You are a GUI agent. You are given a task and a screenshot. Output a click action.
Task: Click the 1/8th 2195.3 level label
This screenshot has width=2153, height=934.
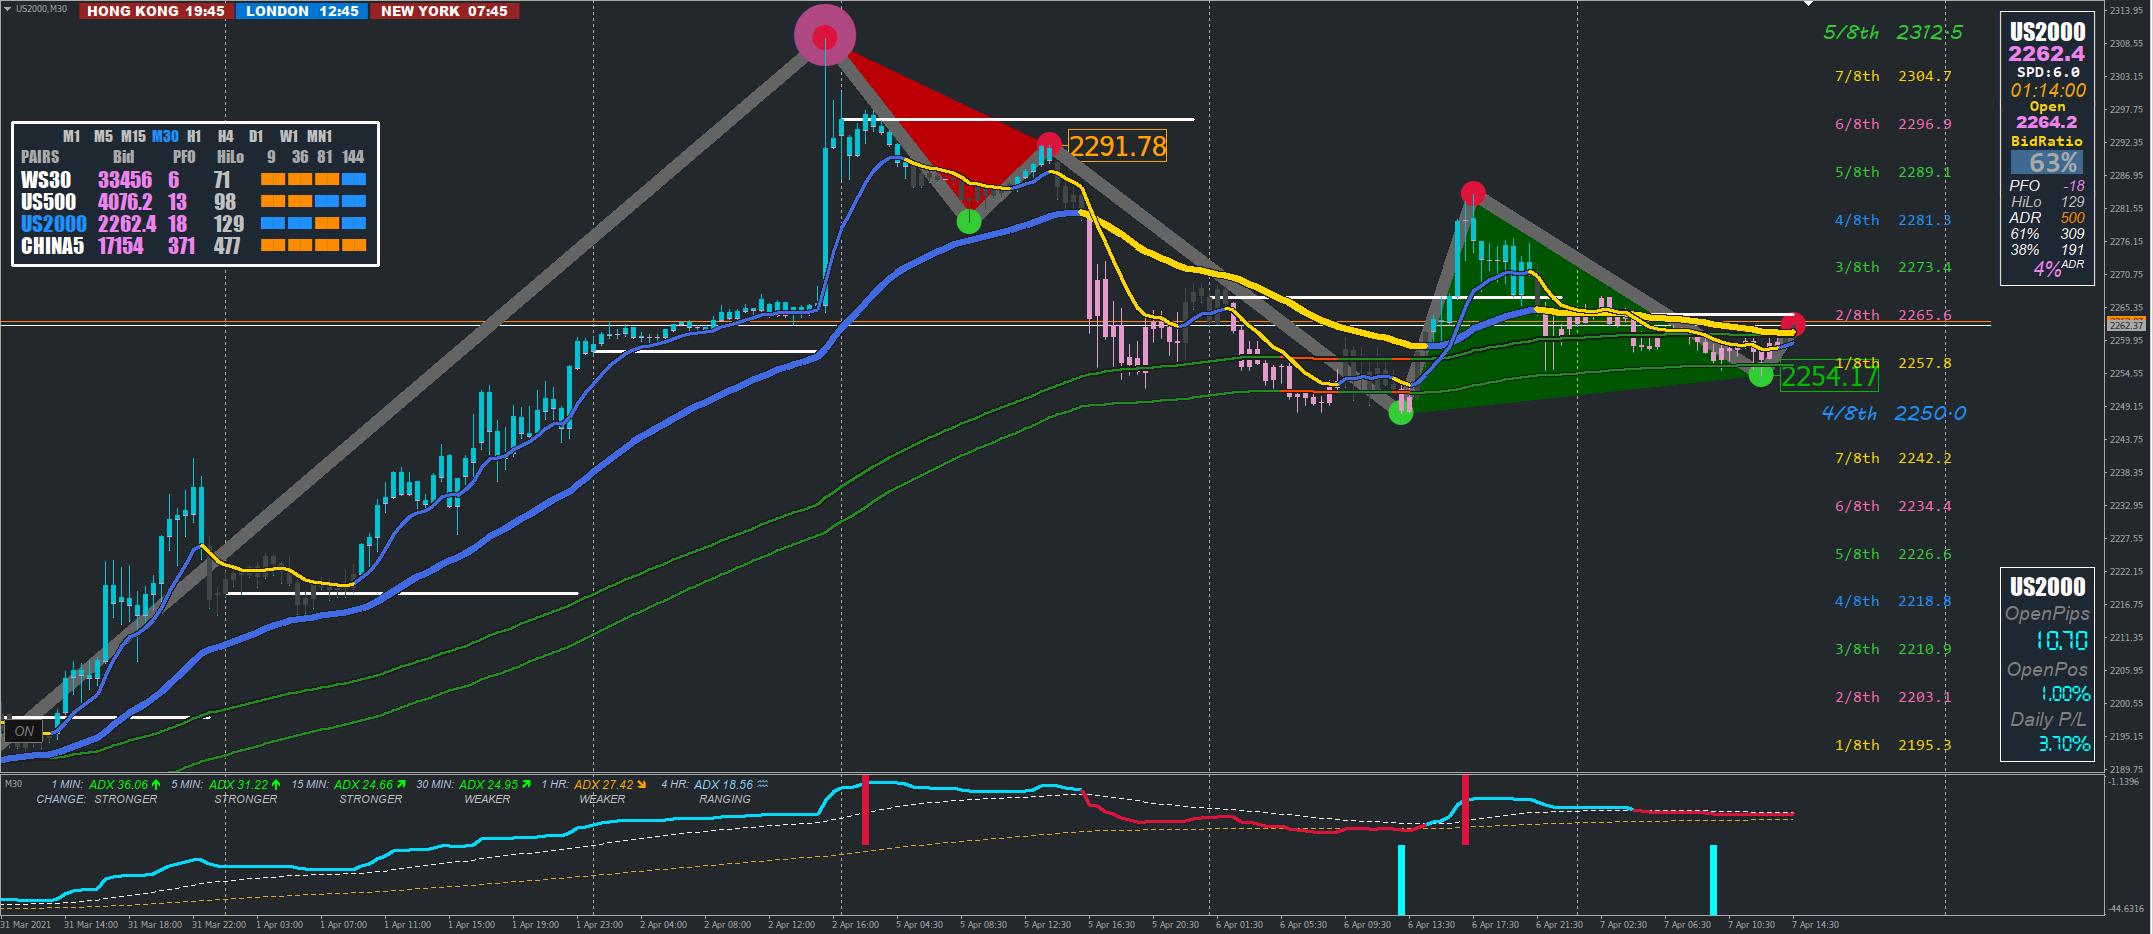pos(1893,745)
